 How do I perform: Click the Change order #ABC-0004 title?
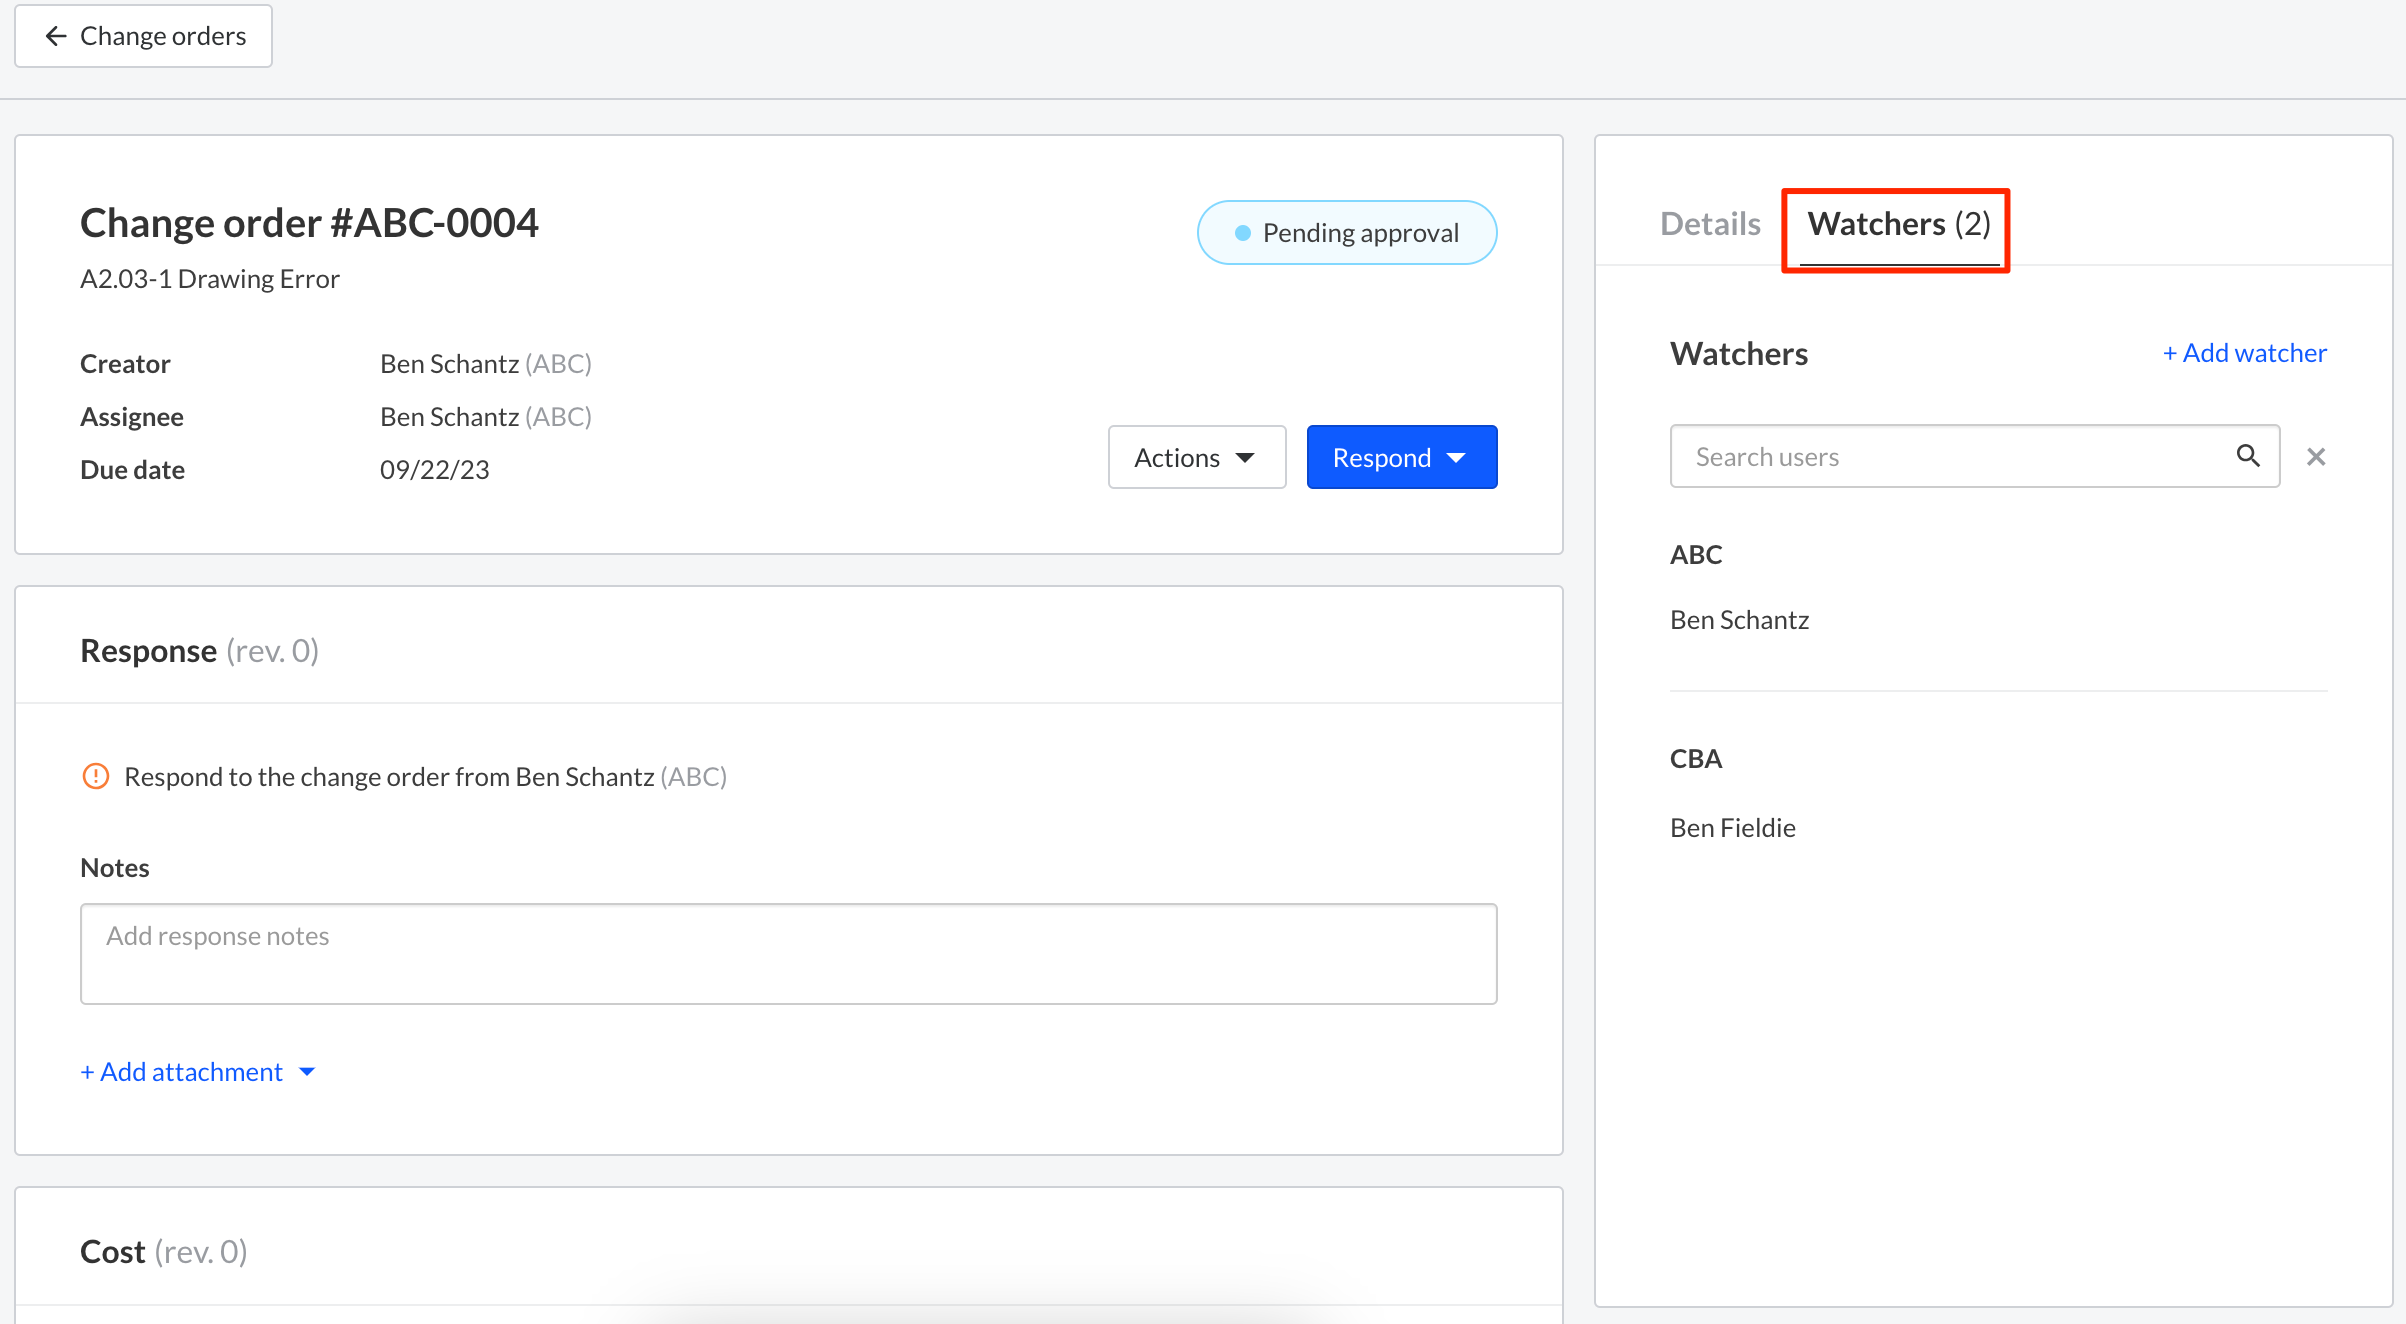pos(309,223)
